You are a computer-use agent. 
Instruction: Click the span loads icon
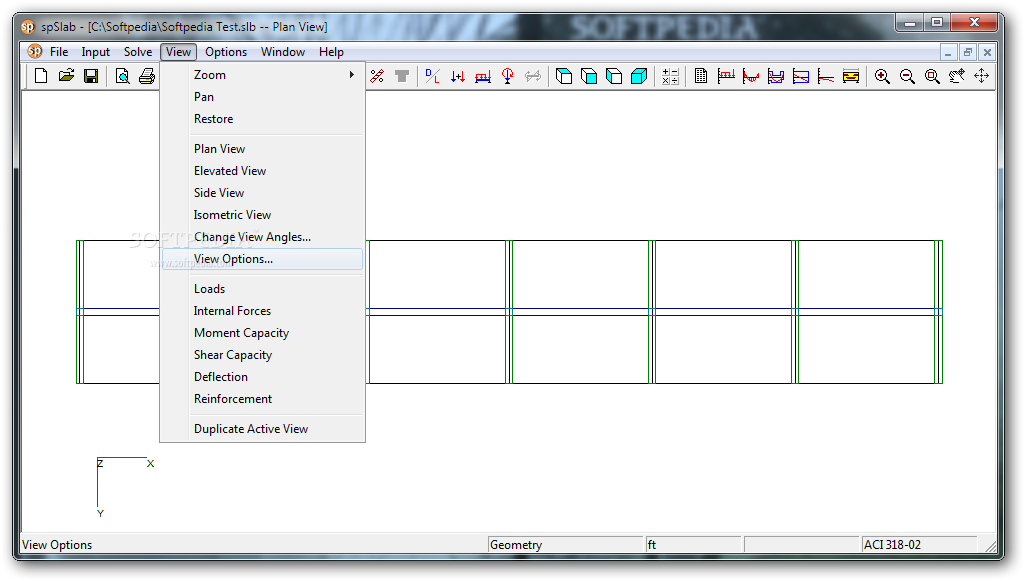(x=482, y=76)
